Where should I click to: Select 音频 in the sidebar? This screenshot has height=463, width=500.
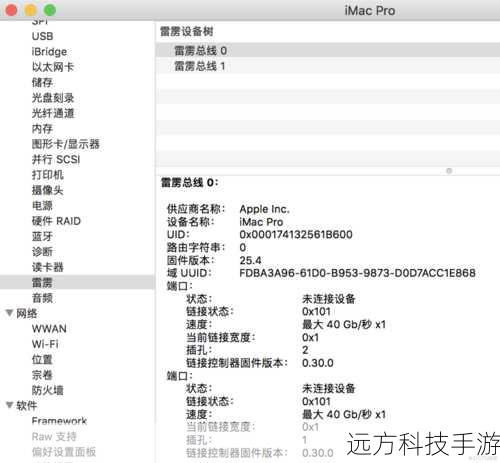click(42, 298)
